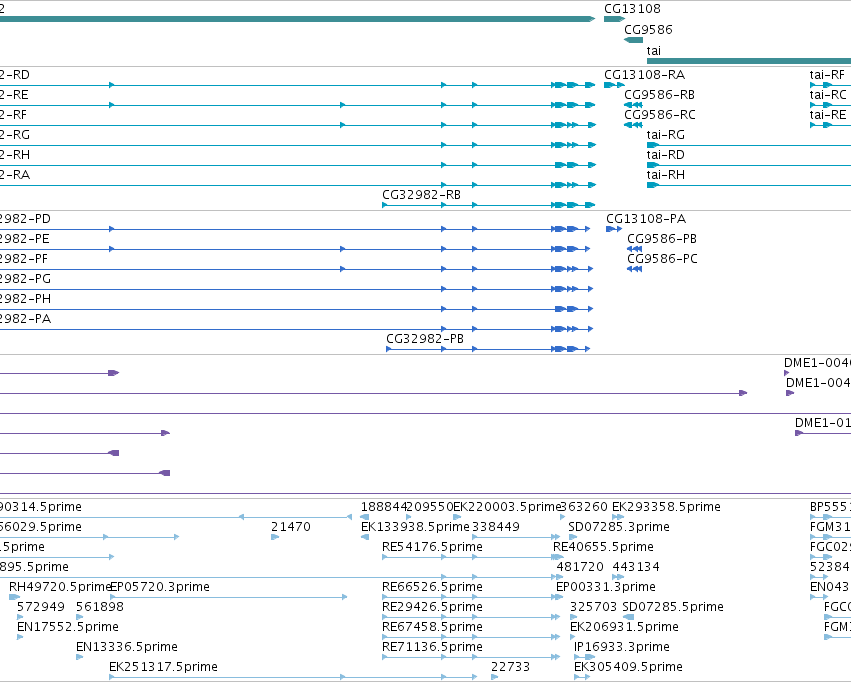Click the EK133938.5prime EST label
Screen dimensions: 851x682
point(415,527)
